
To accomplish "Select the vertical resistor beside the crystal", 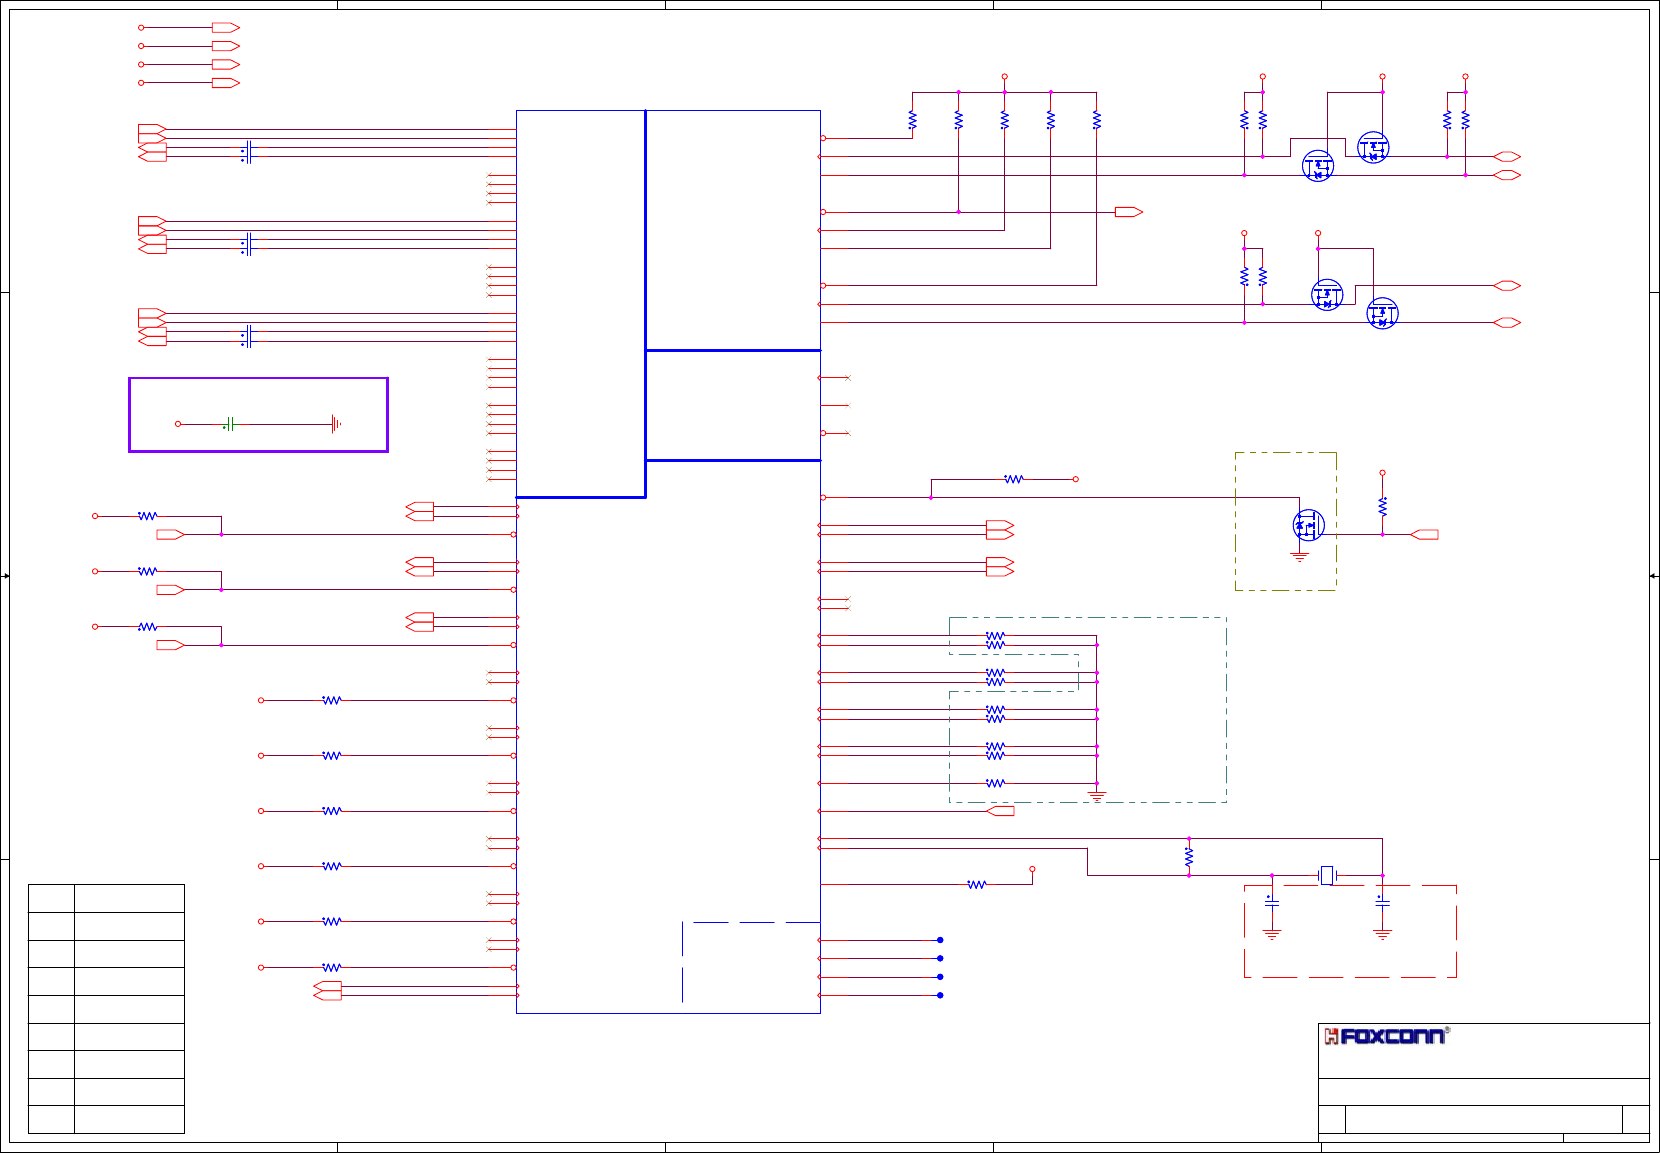I will [x=1189, y=857].
